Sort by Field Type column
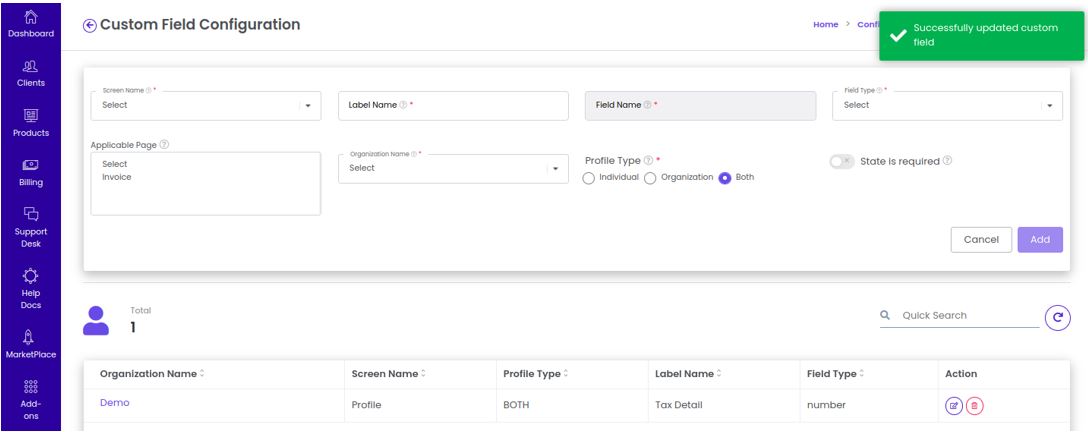This screenshot has width=1088, height=432. point(835,374)
